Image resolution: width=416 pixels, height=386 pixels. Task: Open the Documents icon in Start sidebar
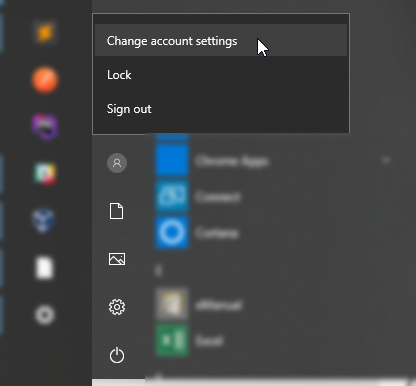(117, 211)
